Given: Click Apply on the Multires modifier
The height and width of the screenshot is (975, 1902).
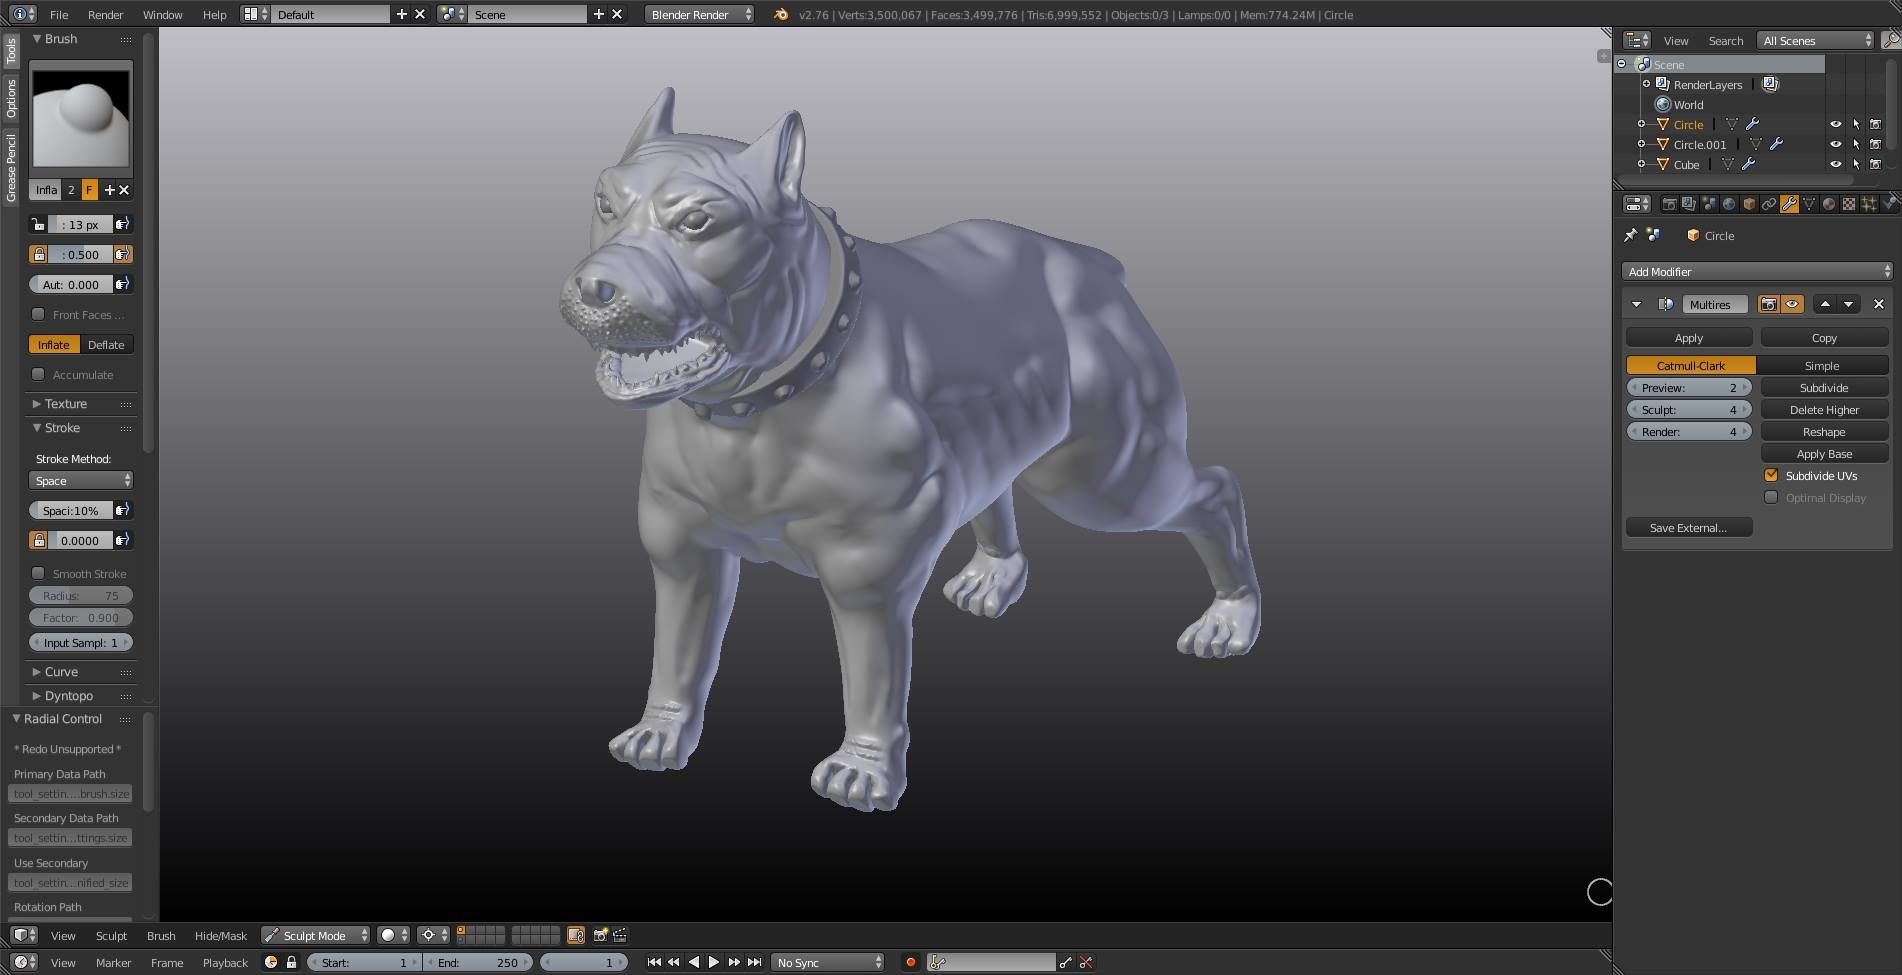Looking at the screenshot, I should [x=1688, y=337].
